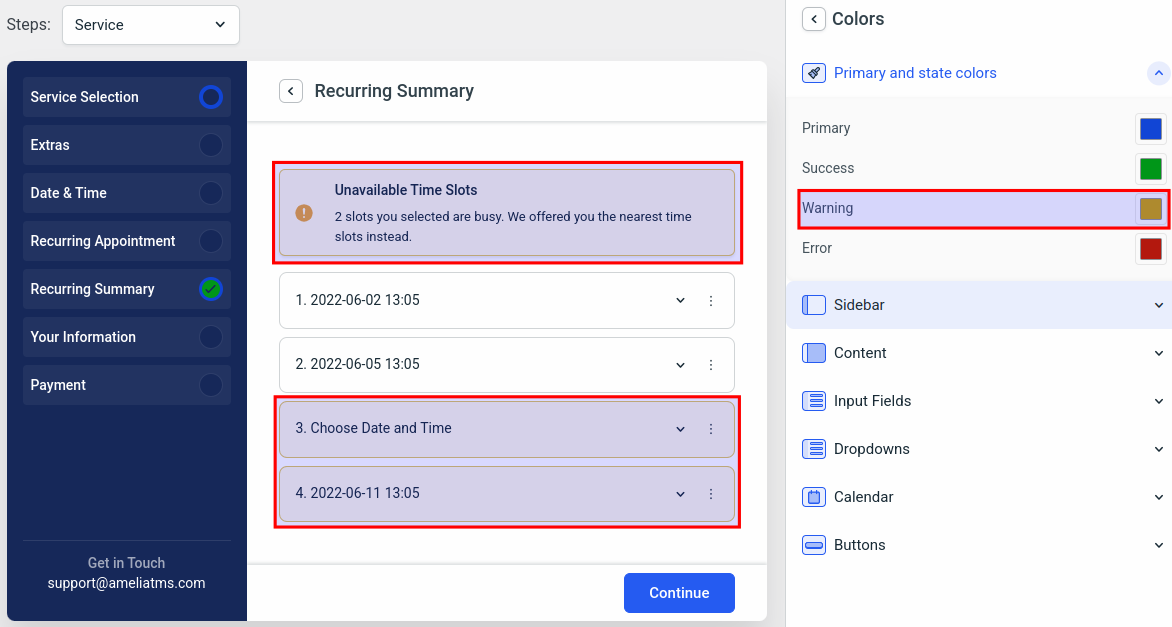Open the Steps Service dropdown

point(151,25)
